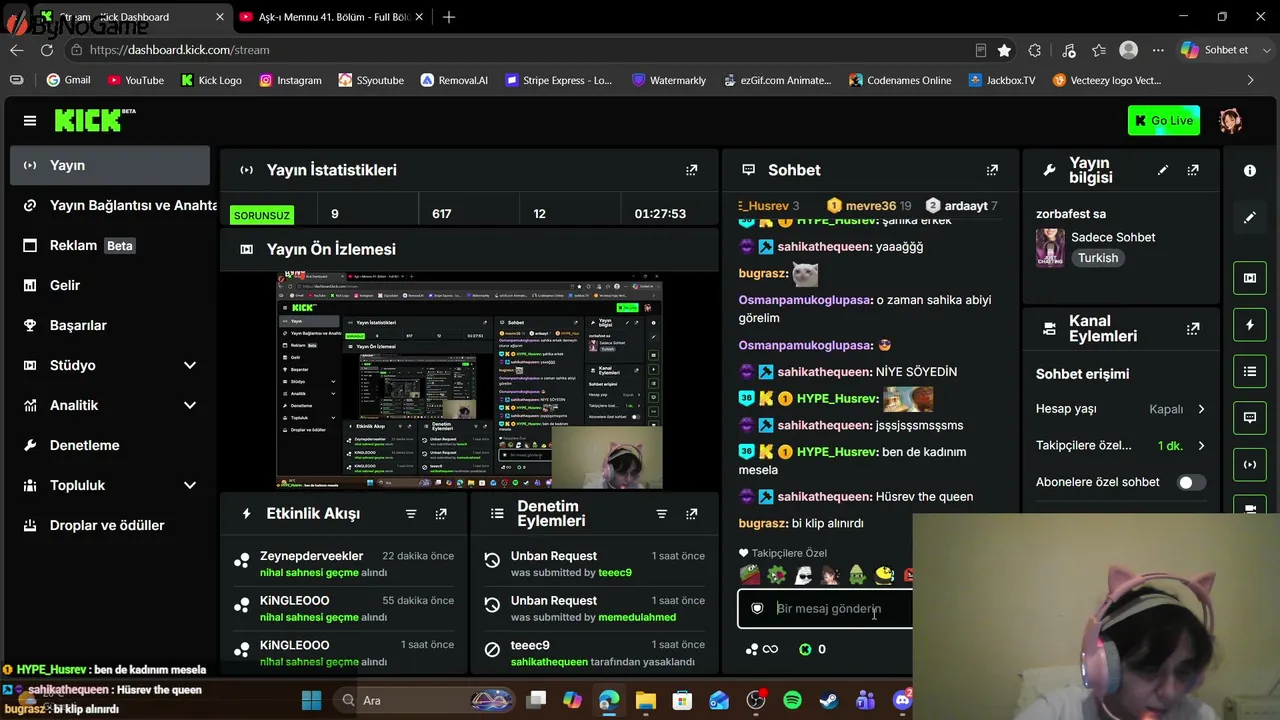
Task: Open Başarılar in the sidebar
Action: (110, 325)
